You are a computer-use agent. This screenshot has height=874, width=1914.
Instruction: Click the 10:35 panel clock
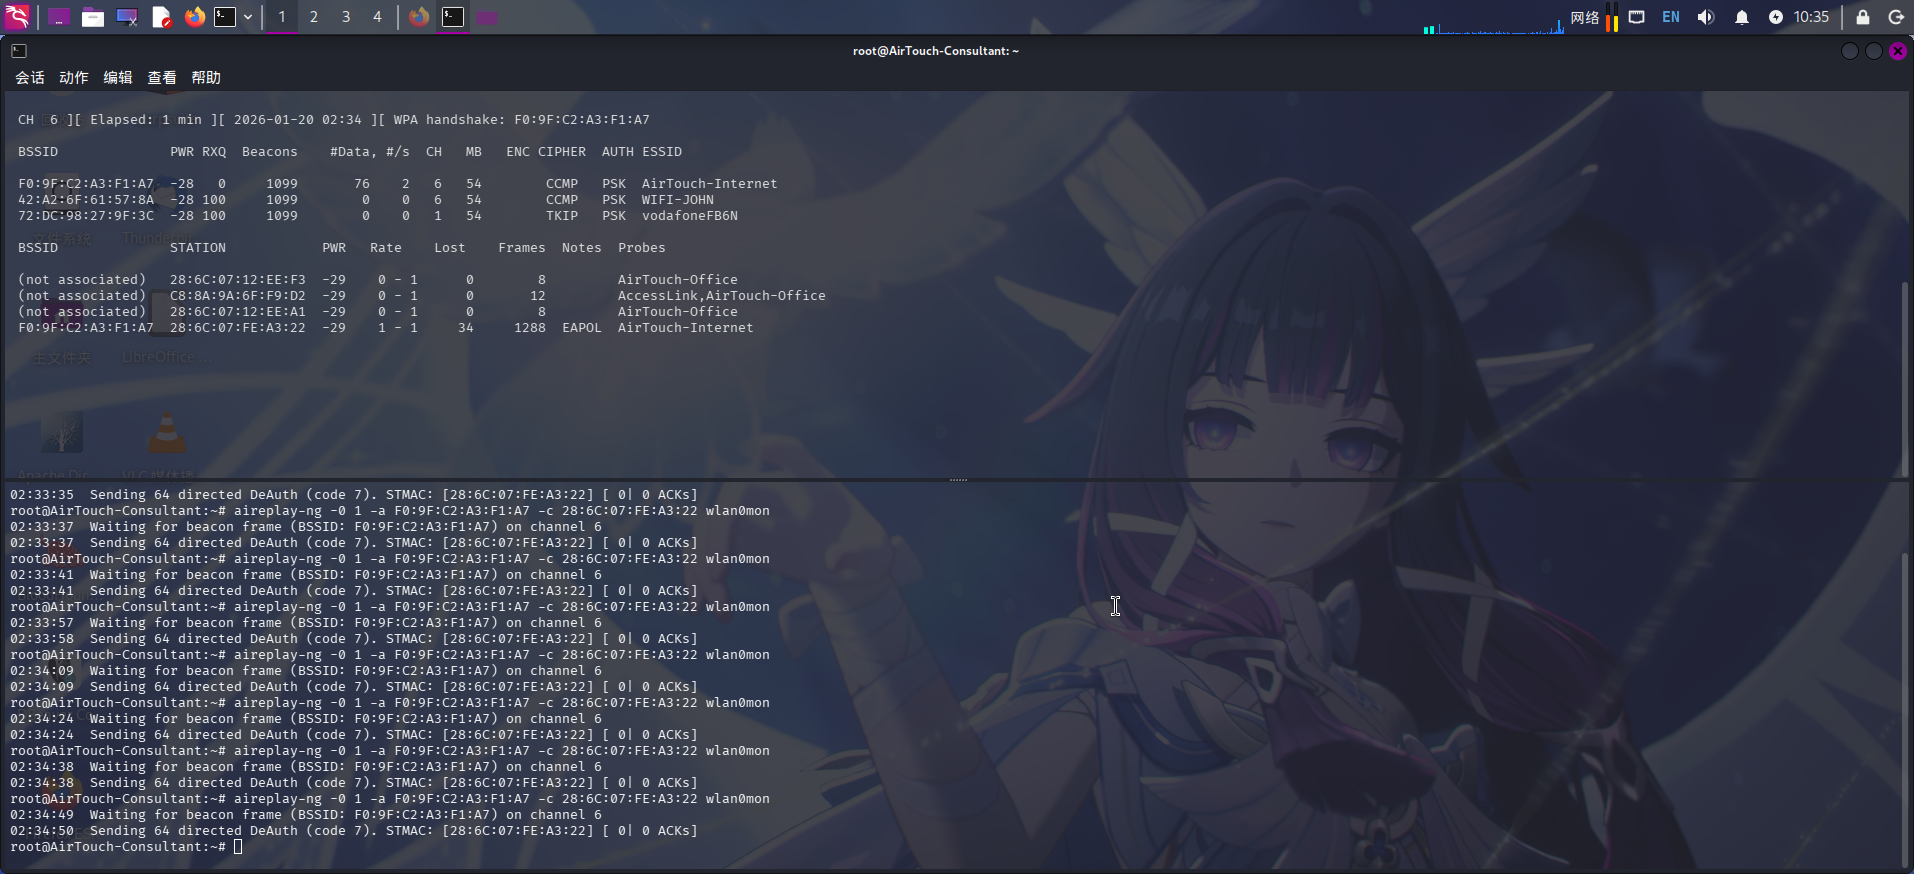coord(1811,17)
